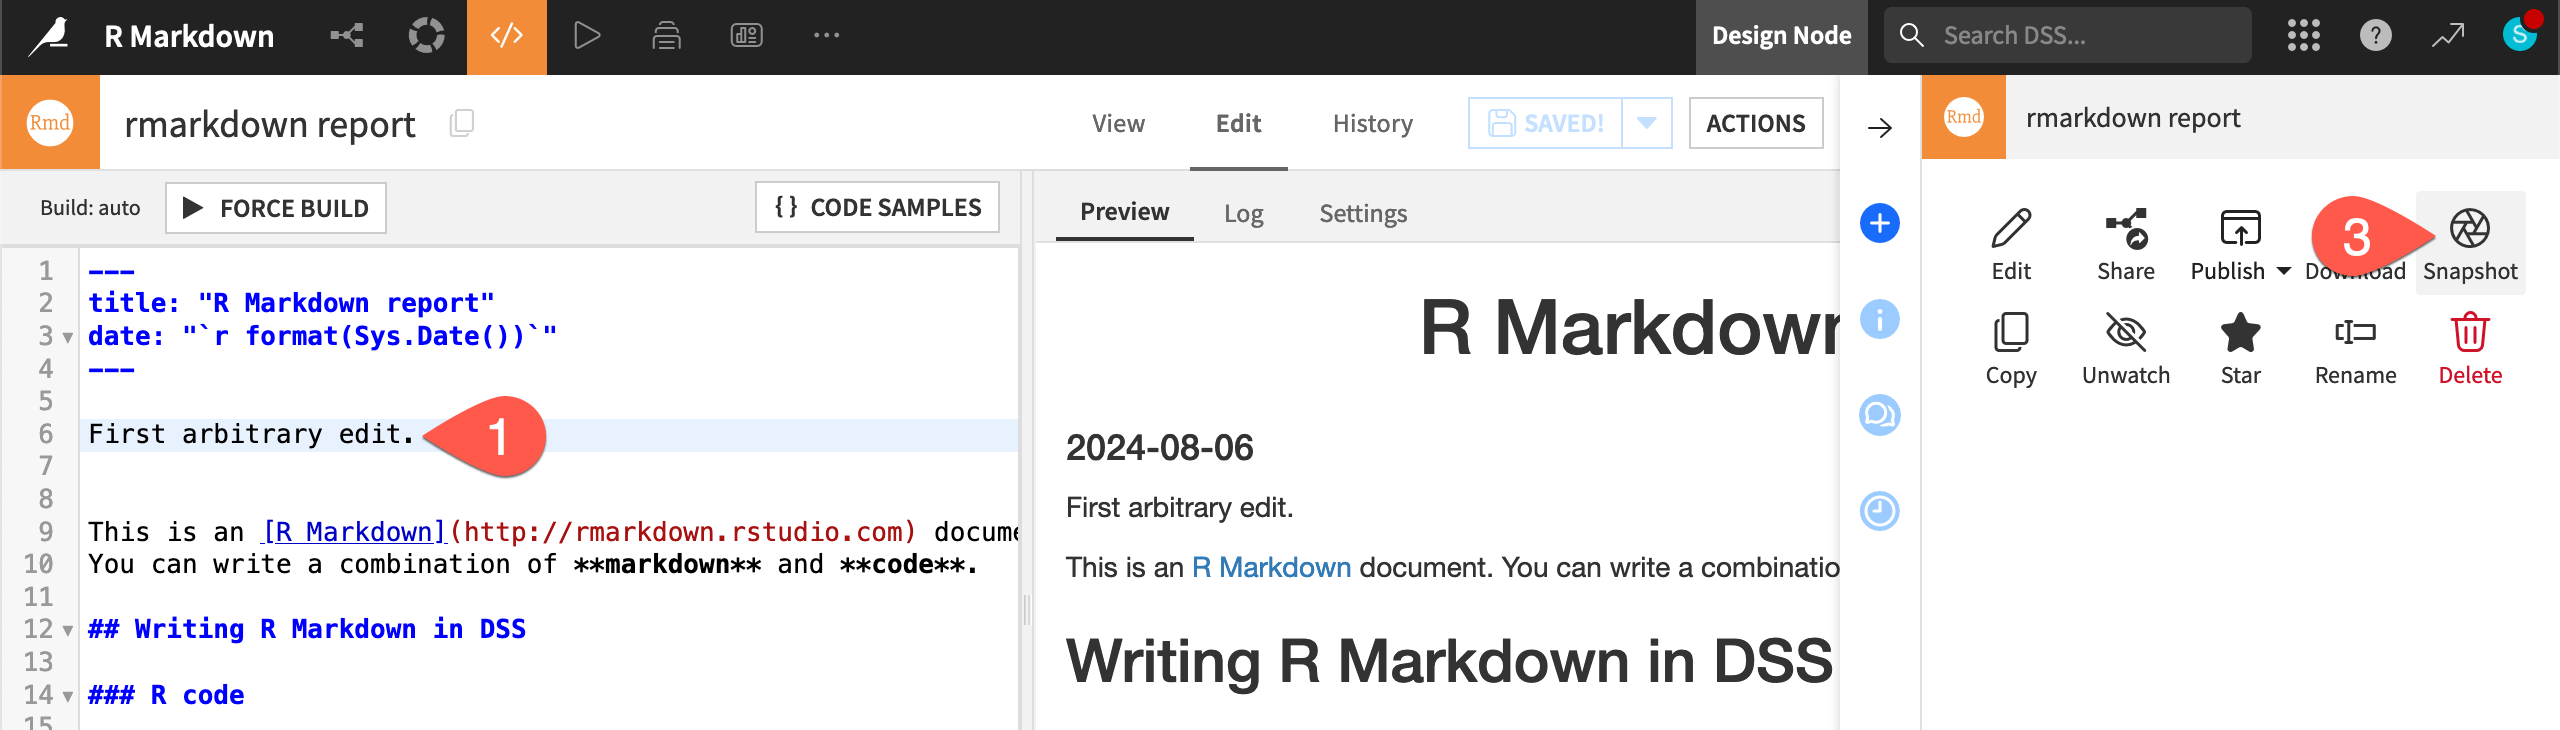2560x730 pixels.
Task: Open the discussions chat icon in side rail
Action: pos(1880,415)
